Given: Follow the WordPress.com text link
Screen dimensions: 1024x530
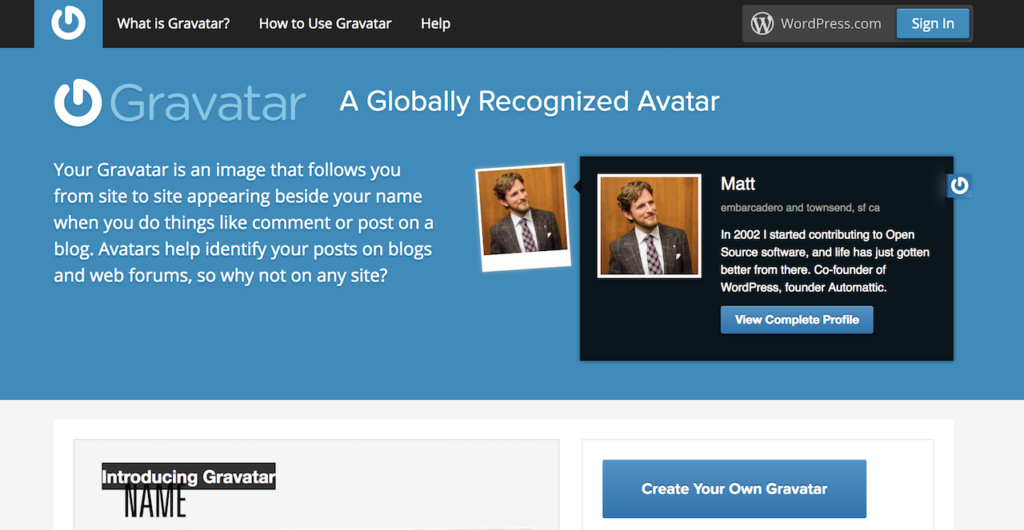Looking at the screenshot, I should [x=831, y=23].
